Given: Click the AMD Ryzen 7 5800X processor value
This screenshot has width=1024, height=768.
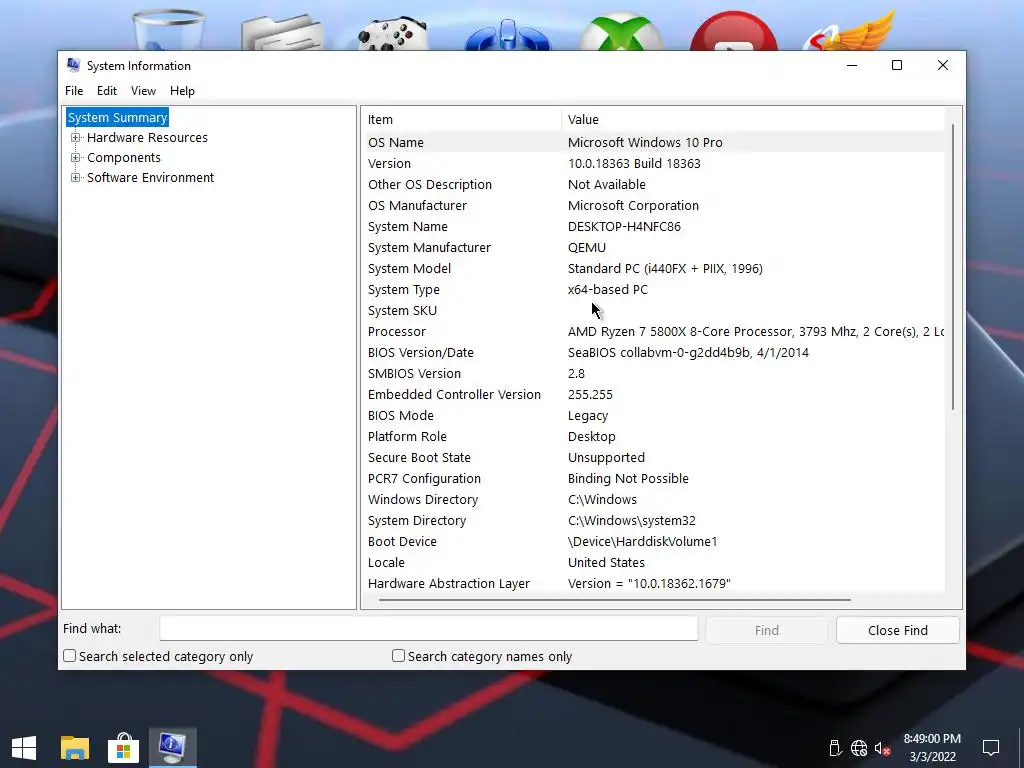Looking at the screenshot, I should (756, 331).
